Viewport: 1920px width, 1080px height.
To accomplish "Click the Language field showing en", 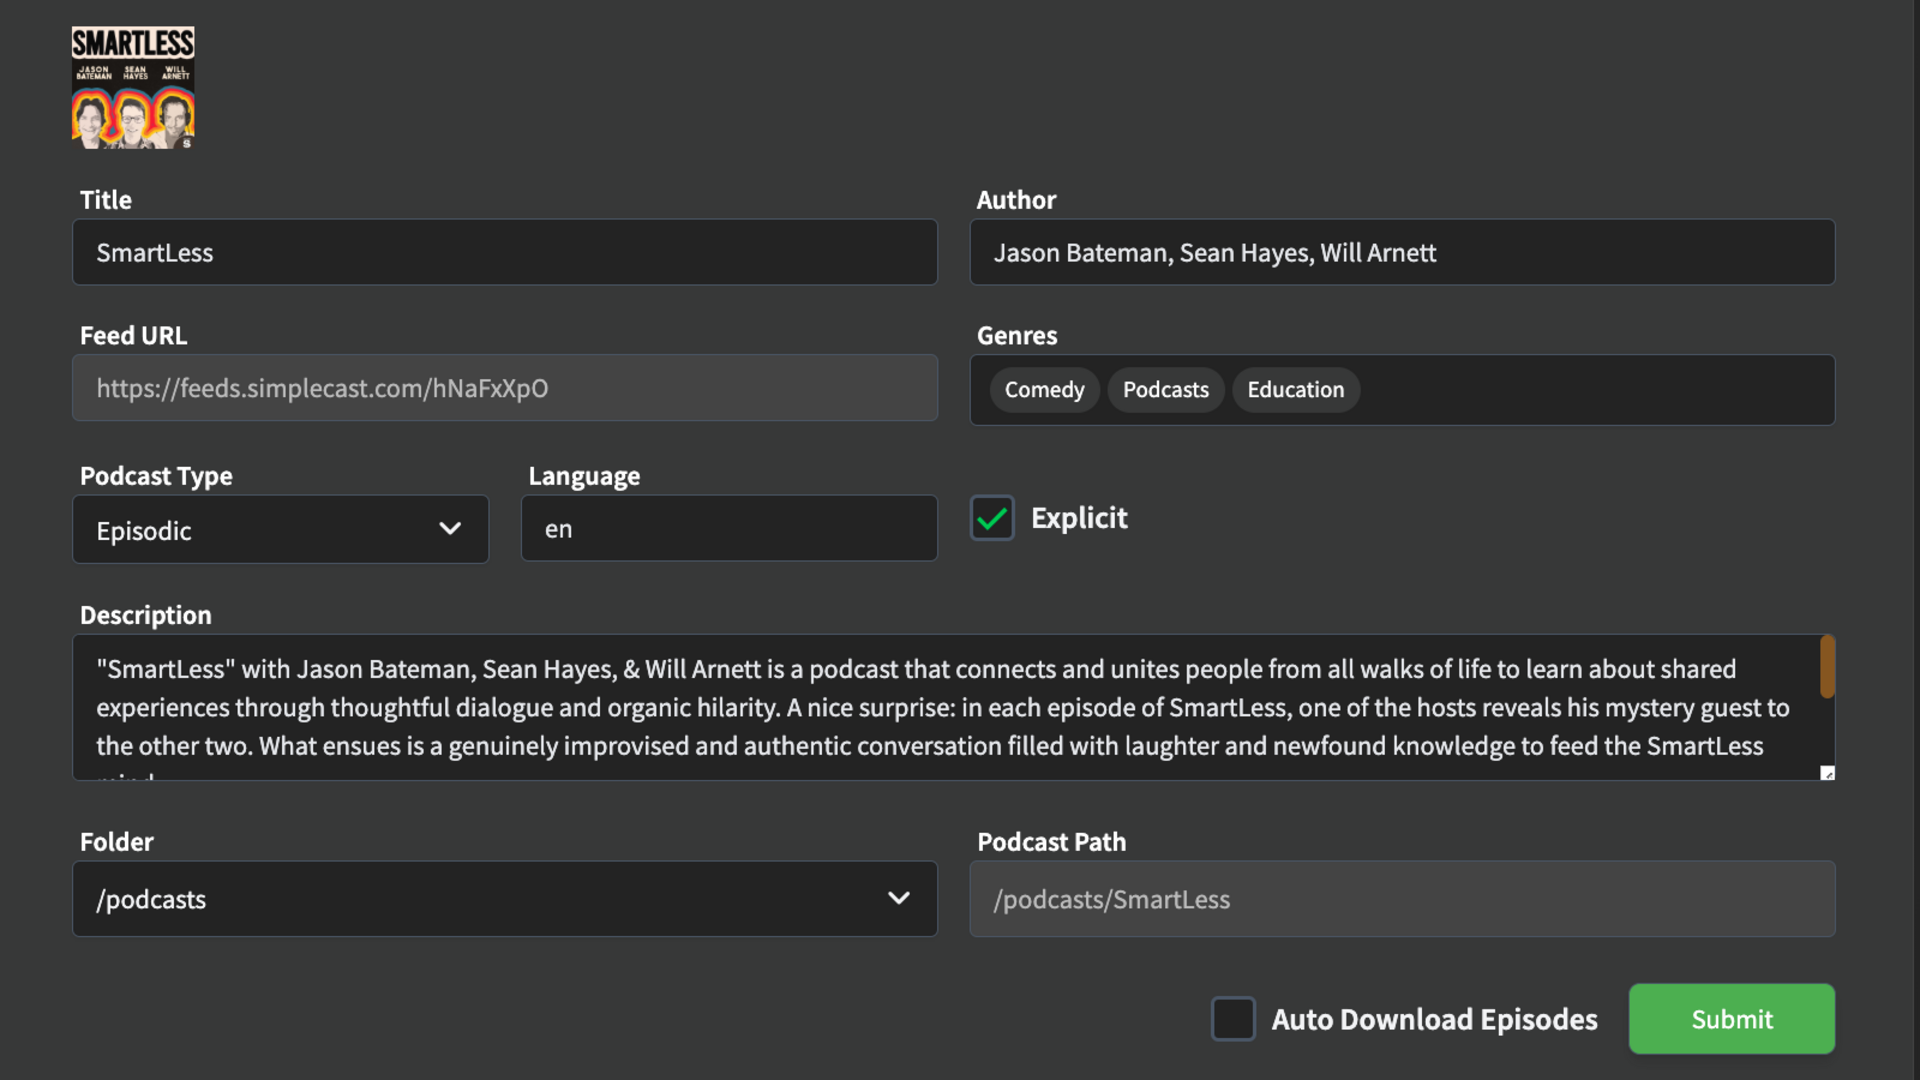I will (729, 528).
